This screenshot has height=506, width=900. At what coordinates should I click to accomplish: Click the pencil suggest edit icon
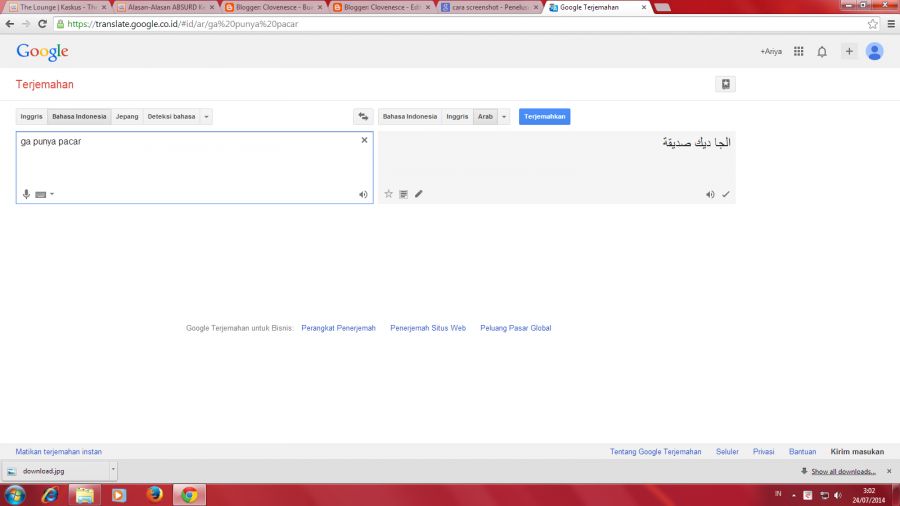coord(418,194)
